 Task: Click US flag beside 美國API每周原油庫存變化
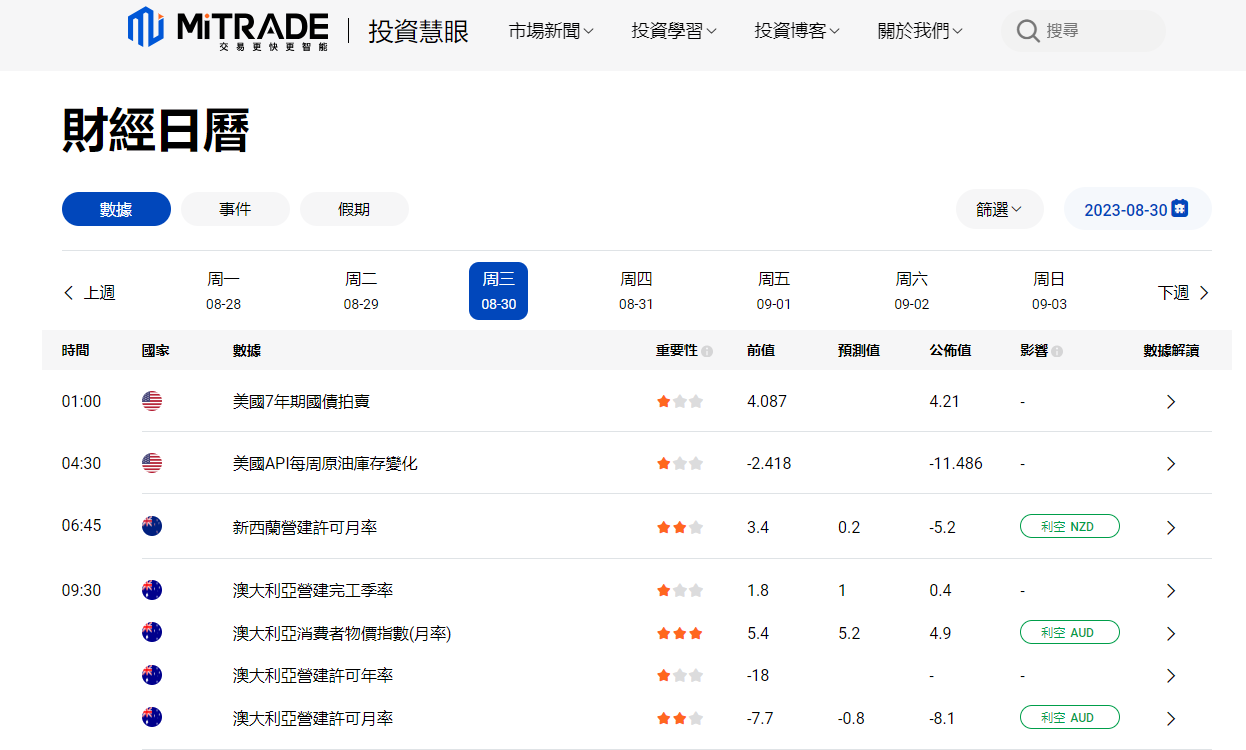pos(152,463)
